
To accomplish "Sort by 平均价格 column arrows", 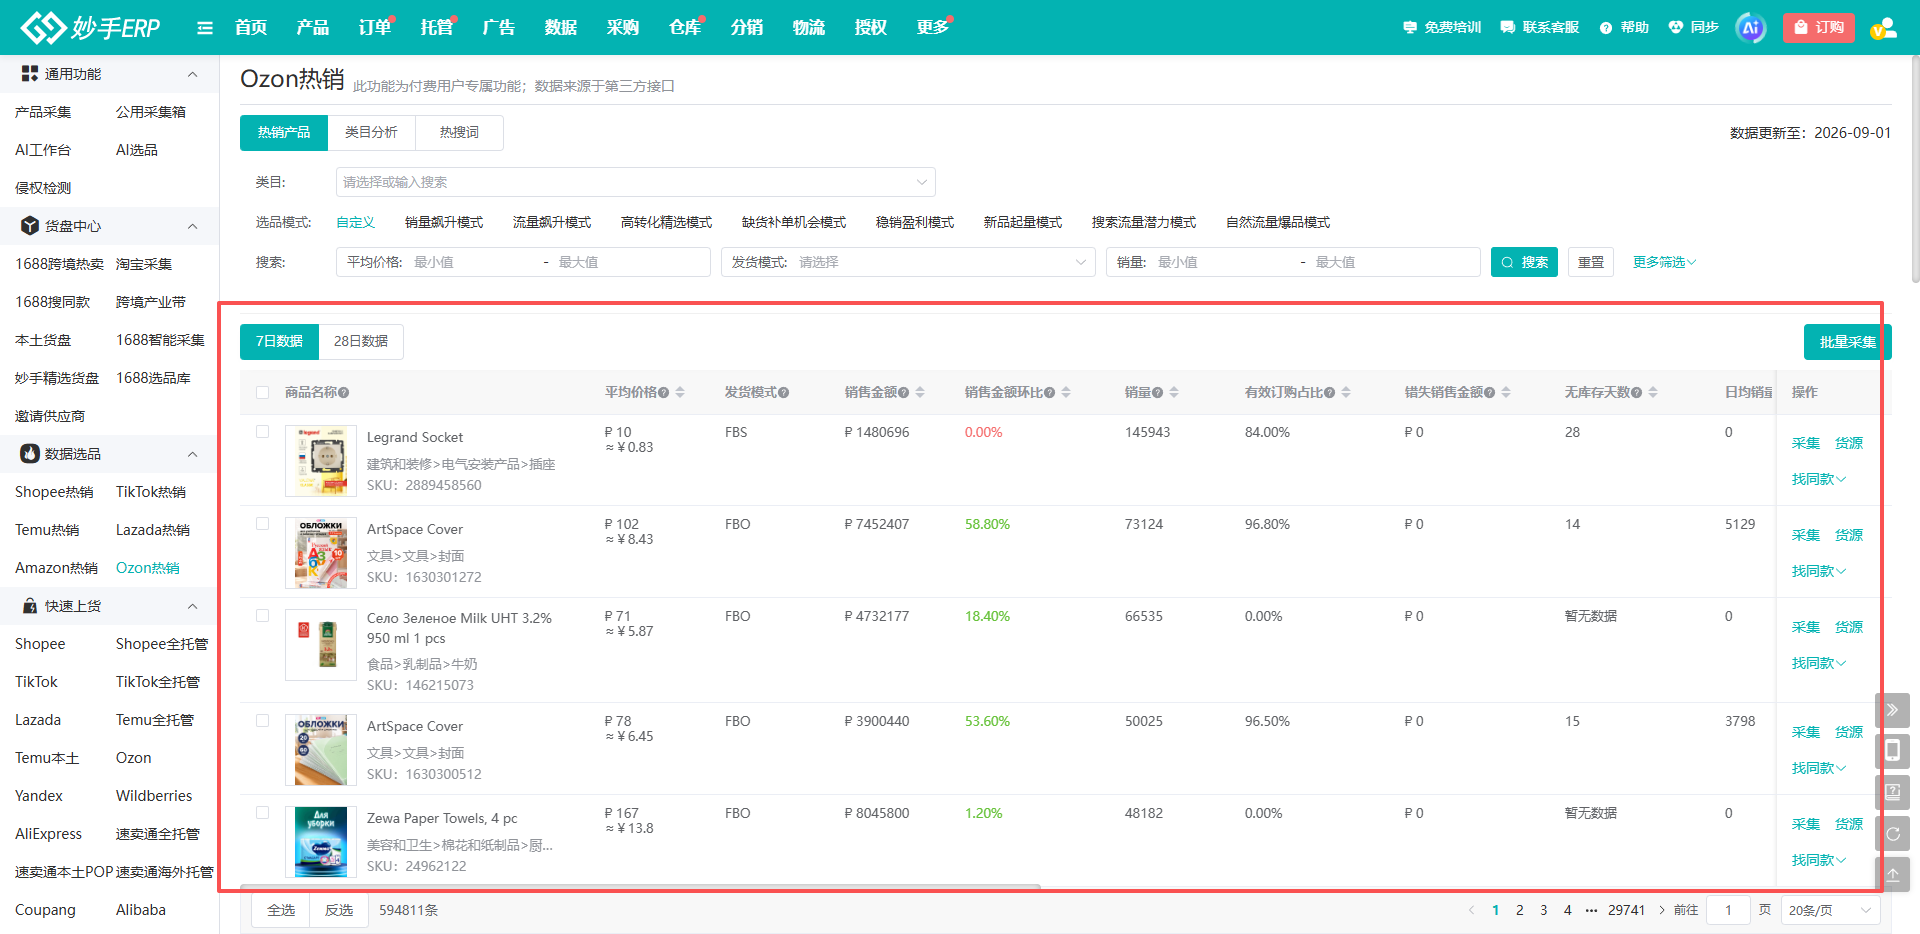I will coord(680,392).
